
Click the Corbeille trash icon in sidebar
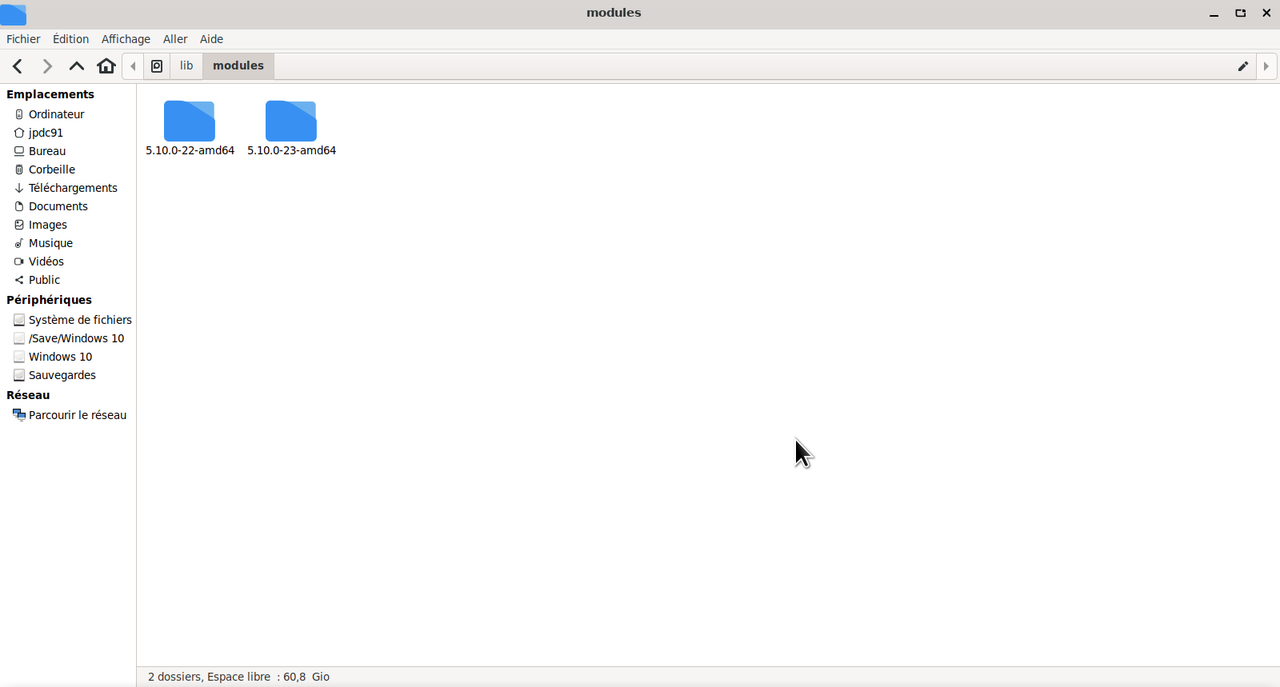point(19,170)
